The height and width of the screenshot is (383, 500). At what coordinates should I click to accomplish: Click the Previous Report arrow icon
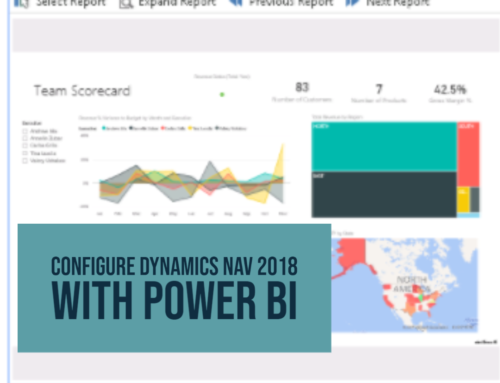pyautogui.click(x=236, y=3)
